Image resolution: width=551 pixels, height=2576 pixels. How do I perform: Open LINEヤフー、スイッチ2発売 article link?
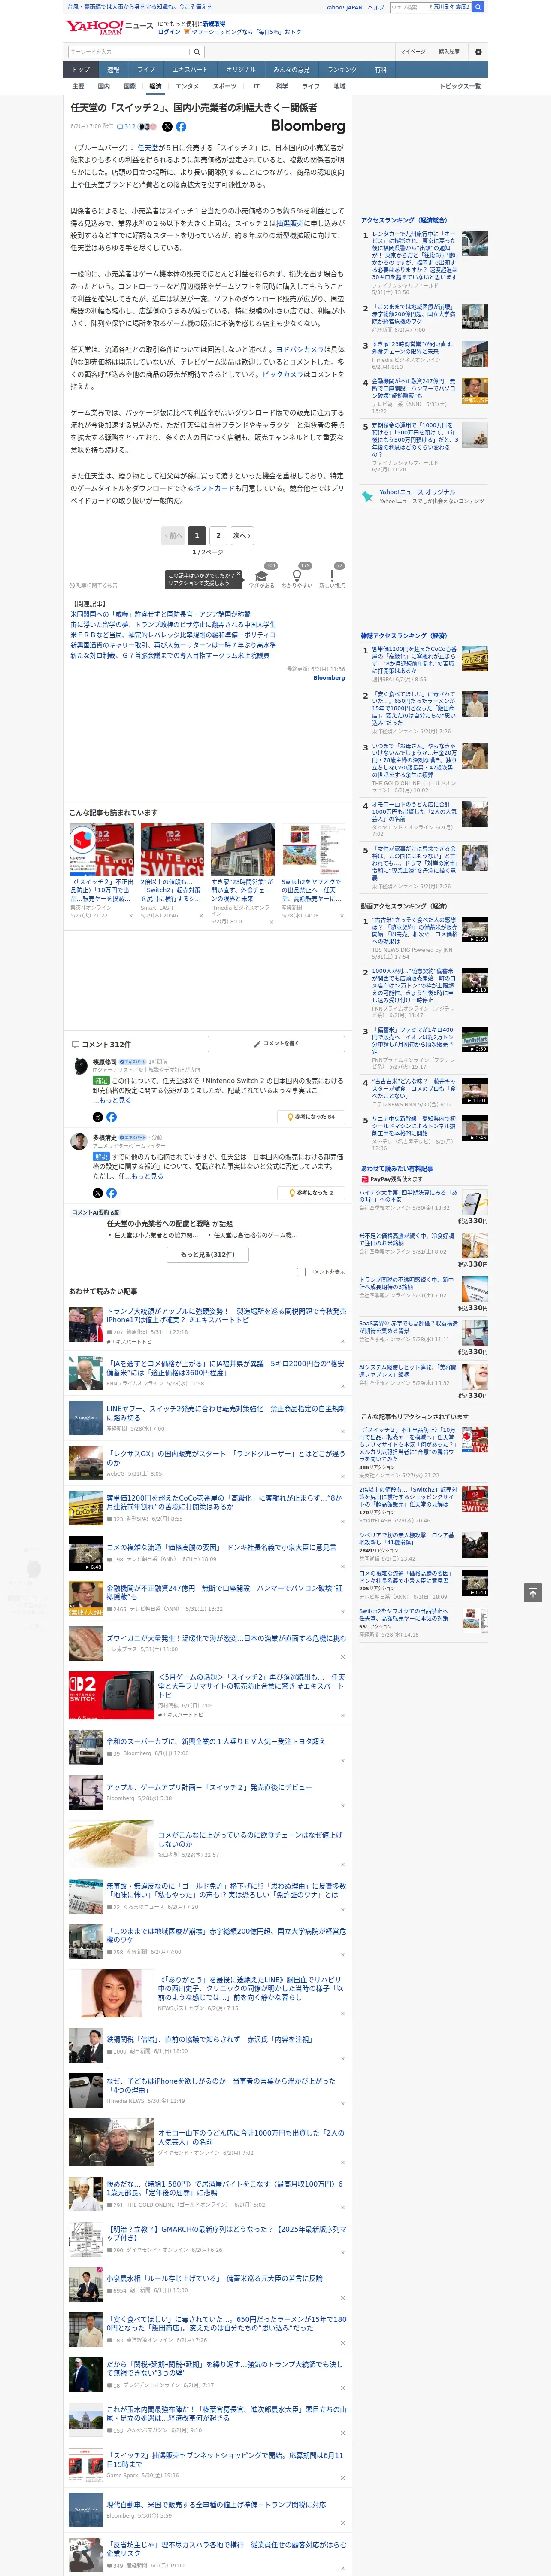click(226, 1413)
